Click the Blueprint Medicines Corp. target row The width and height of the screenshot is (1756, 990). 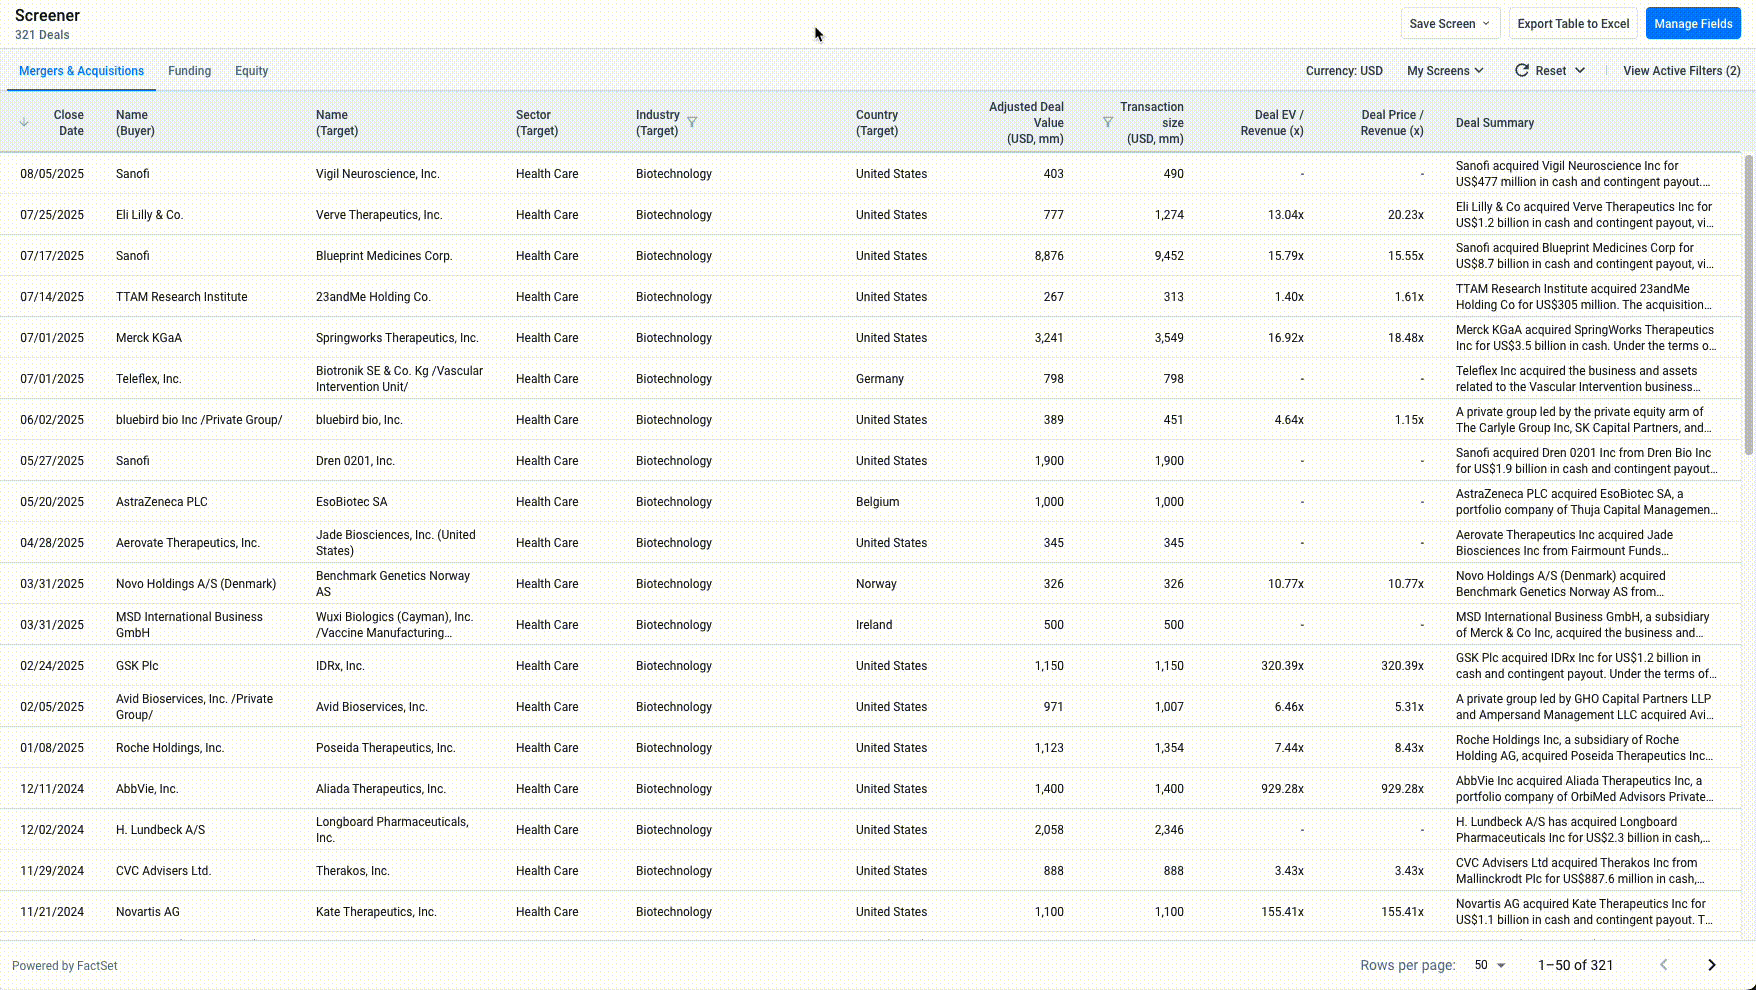(384, 256)
